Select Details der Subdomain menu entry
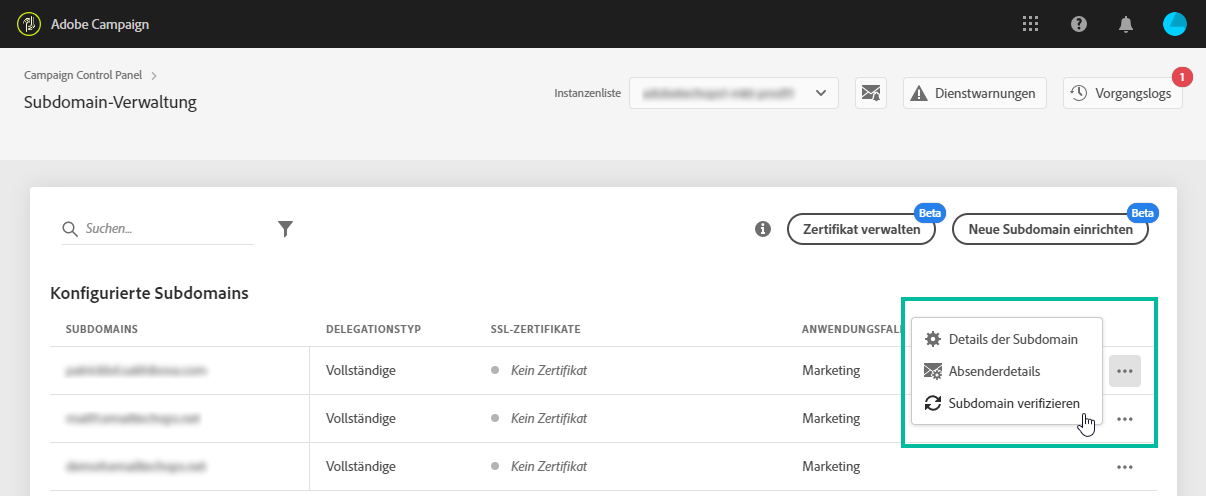This screenshot has width=1206, height=496. [1012, 339]
